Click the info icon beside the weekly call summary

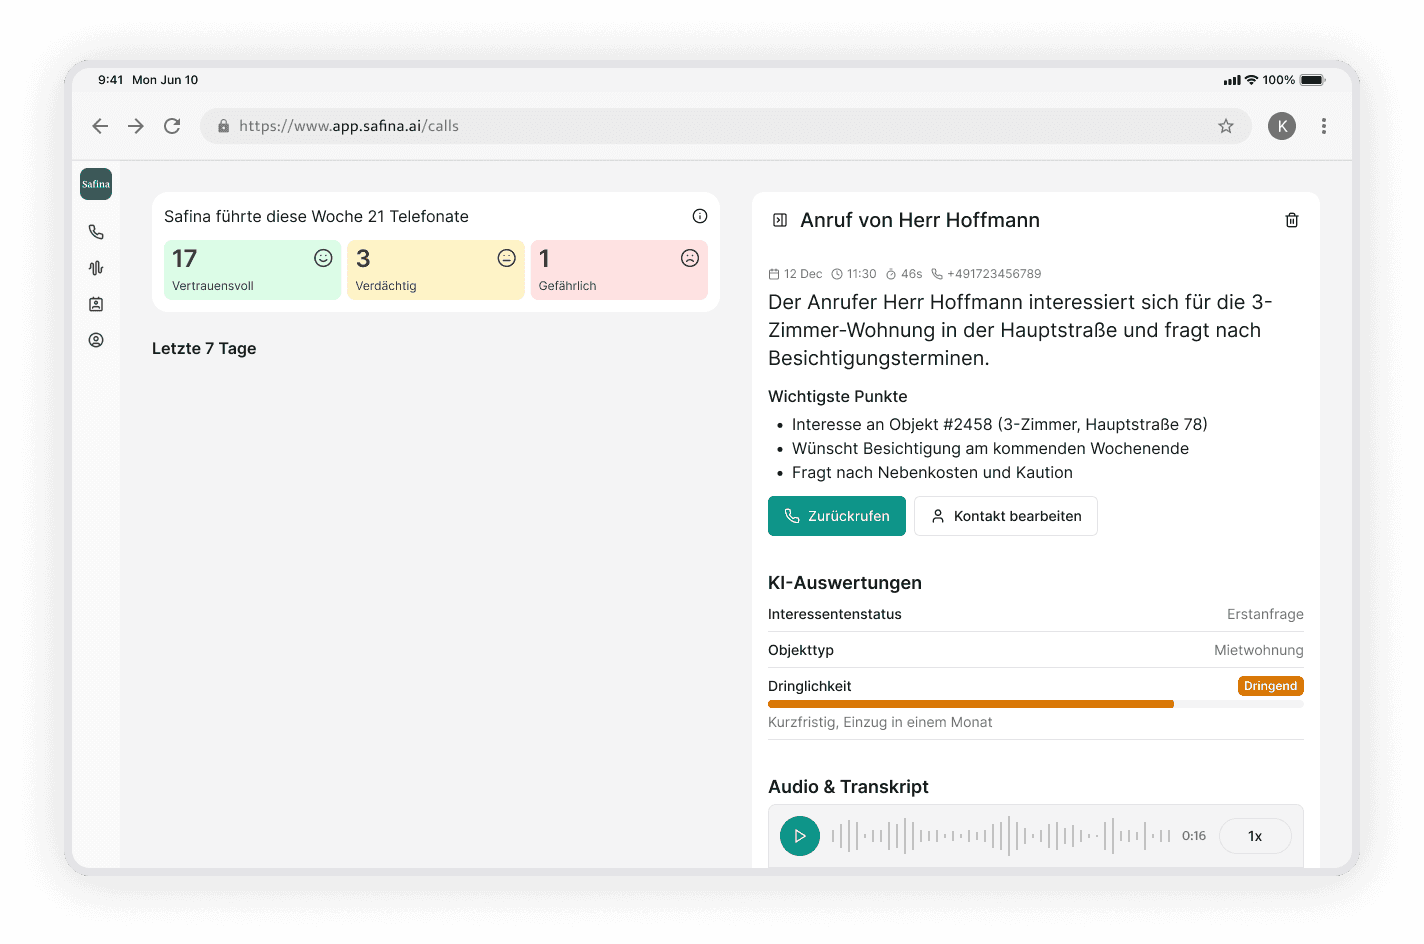pos(700,216)
